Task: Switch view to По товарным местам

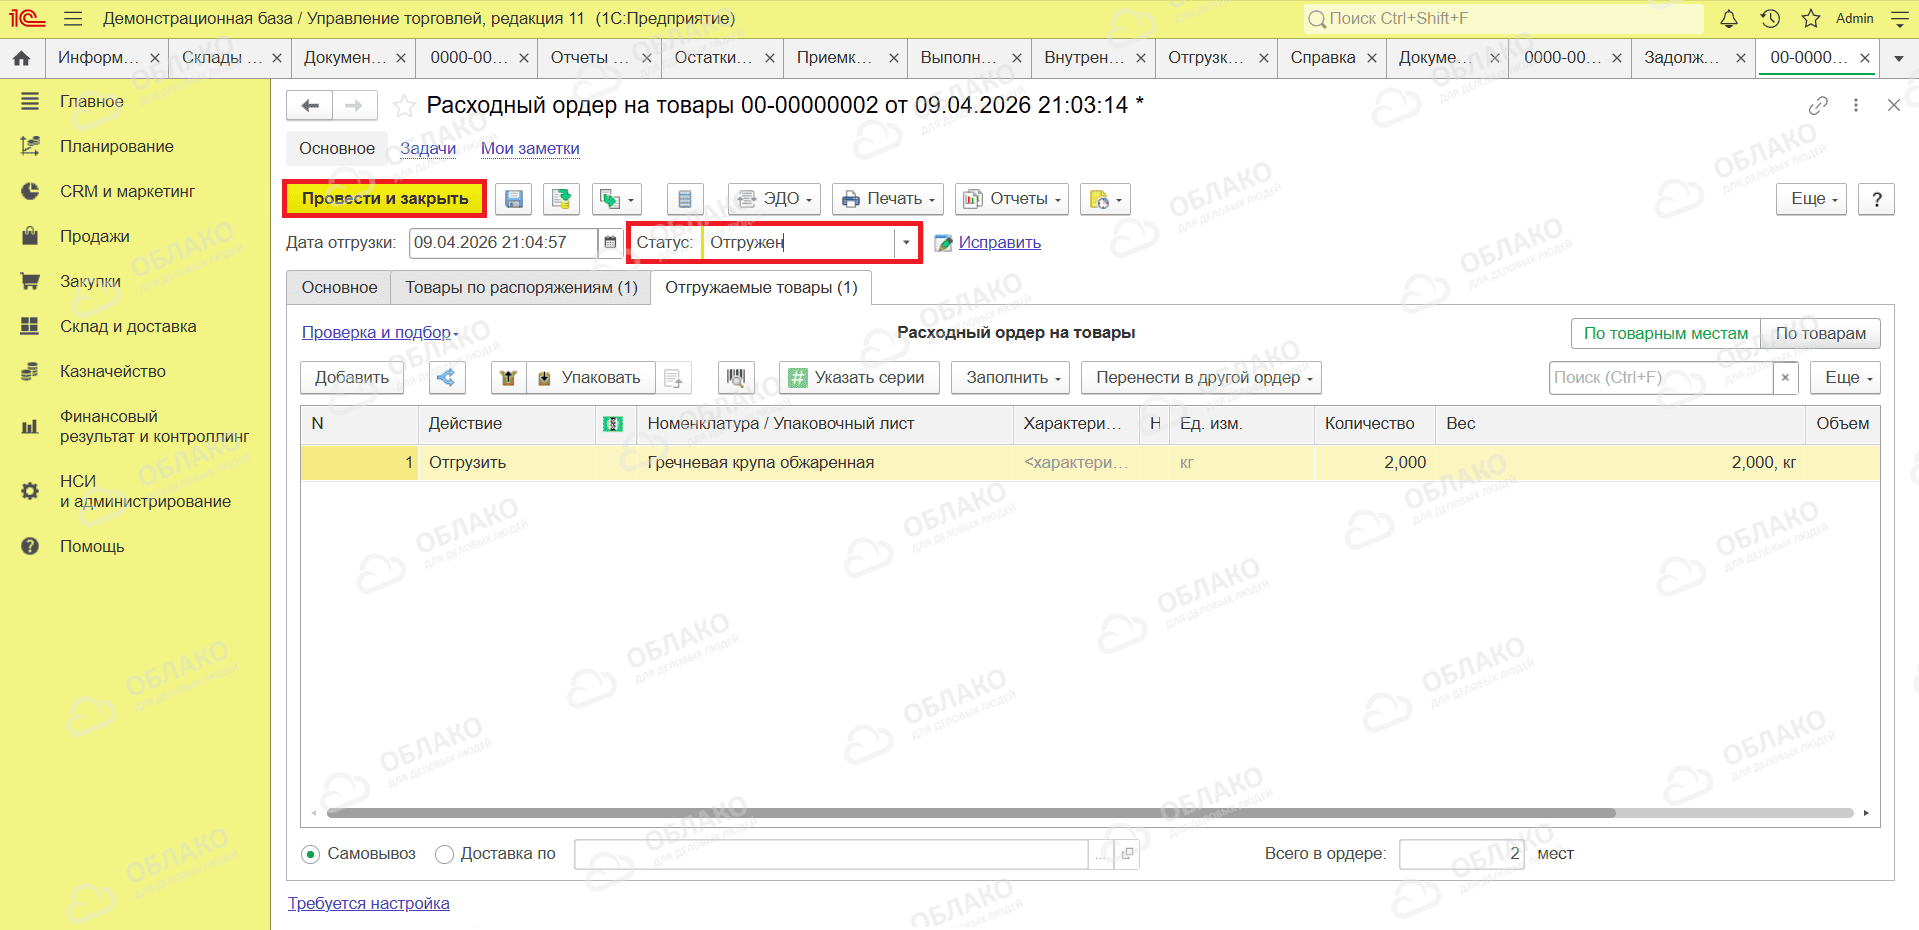Action: point(1666,333)
